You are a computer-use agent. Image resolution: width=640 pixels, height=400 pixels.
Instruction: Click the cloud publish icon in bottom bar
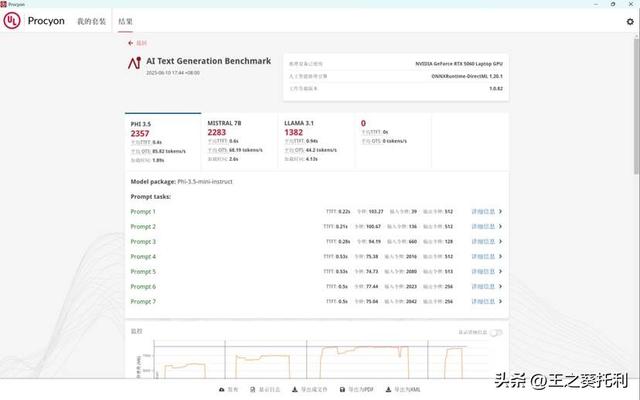(x=222, y=390)
